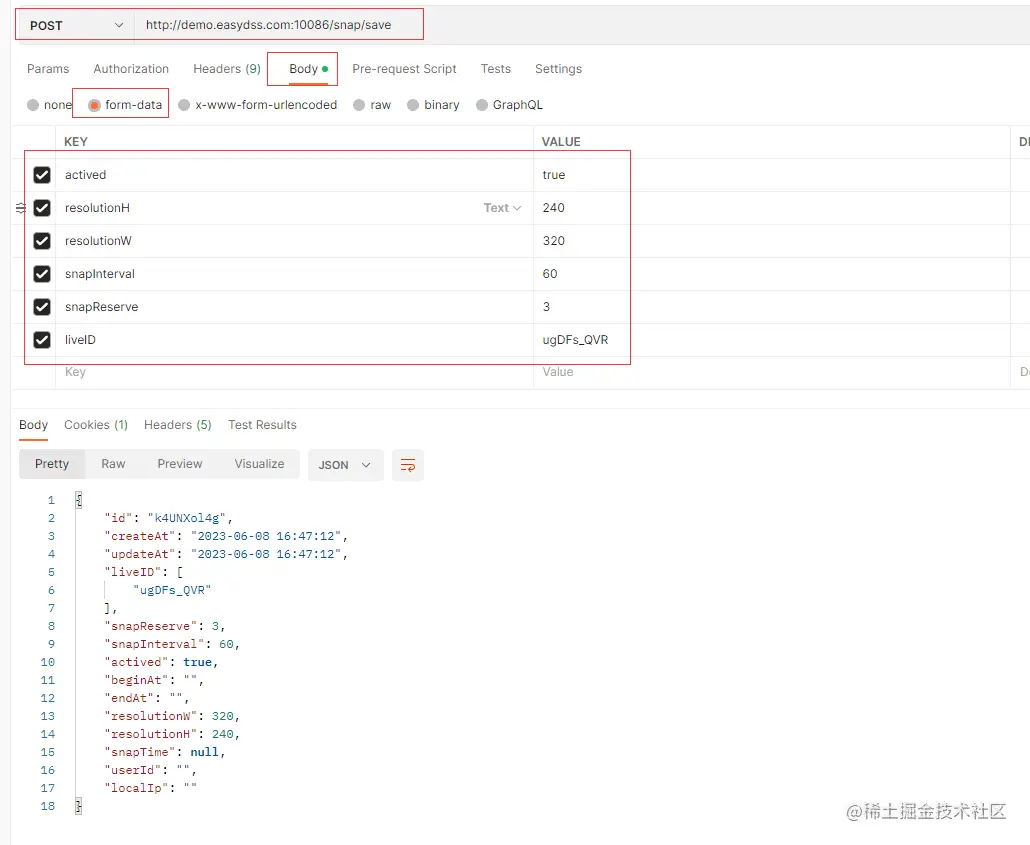Switch response view to Preview
1030x845 pixels.
179,464
